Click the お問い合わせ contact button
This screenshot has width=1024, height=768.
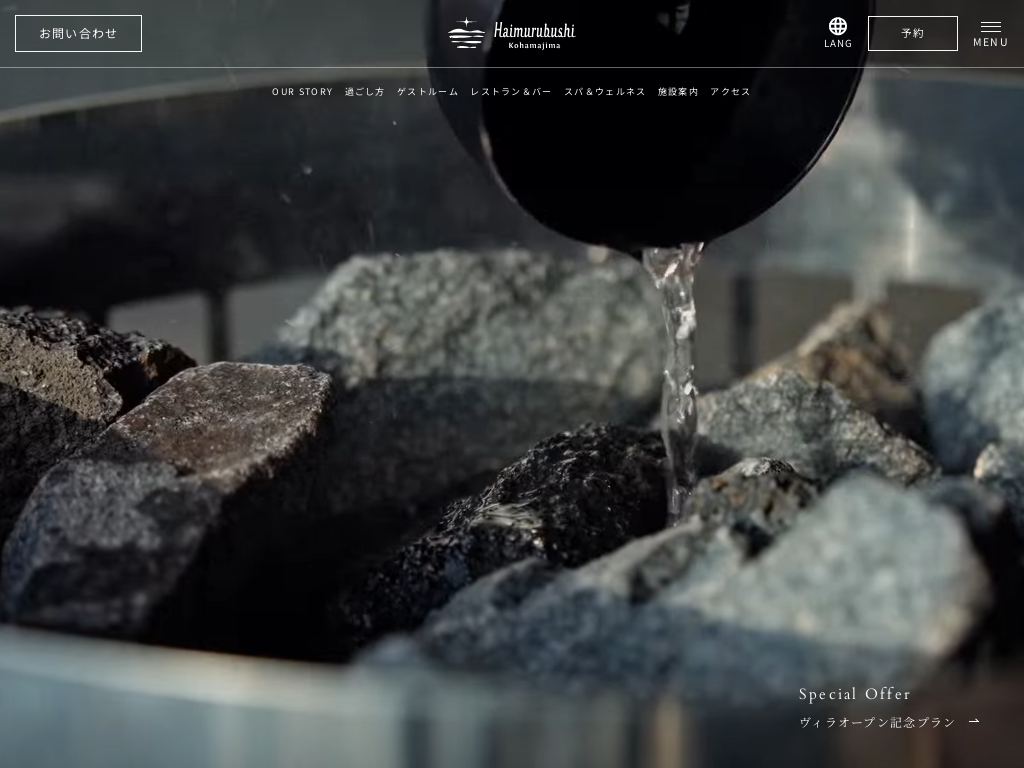(x=78, y=33)
